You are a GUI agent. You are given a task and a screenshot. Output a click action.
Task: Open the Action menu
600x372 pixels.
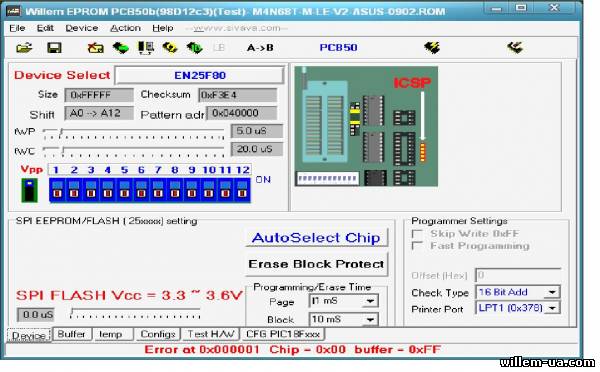point(126,28)
